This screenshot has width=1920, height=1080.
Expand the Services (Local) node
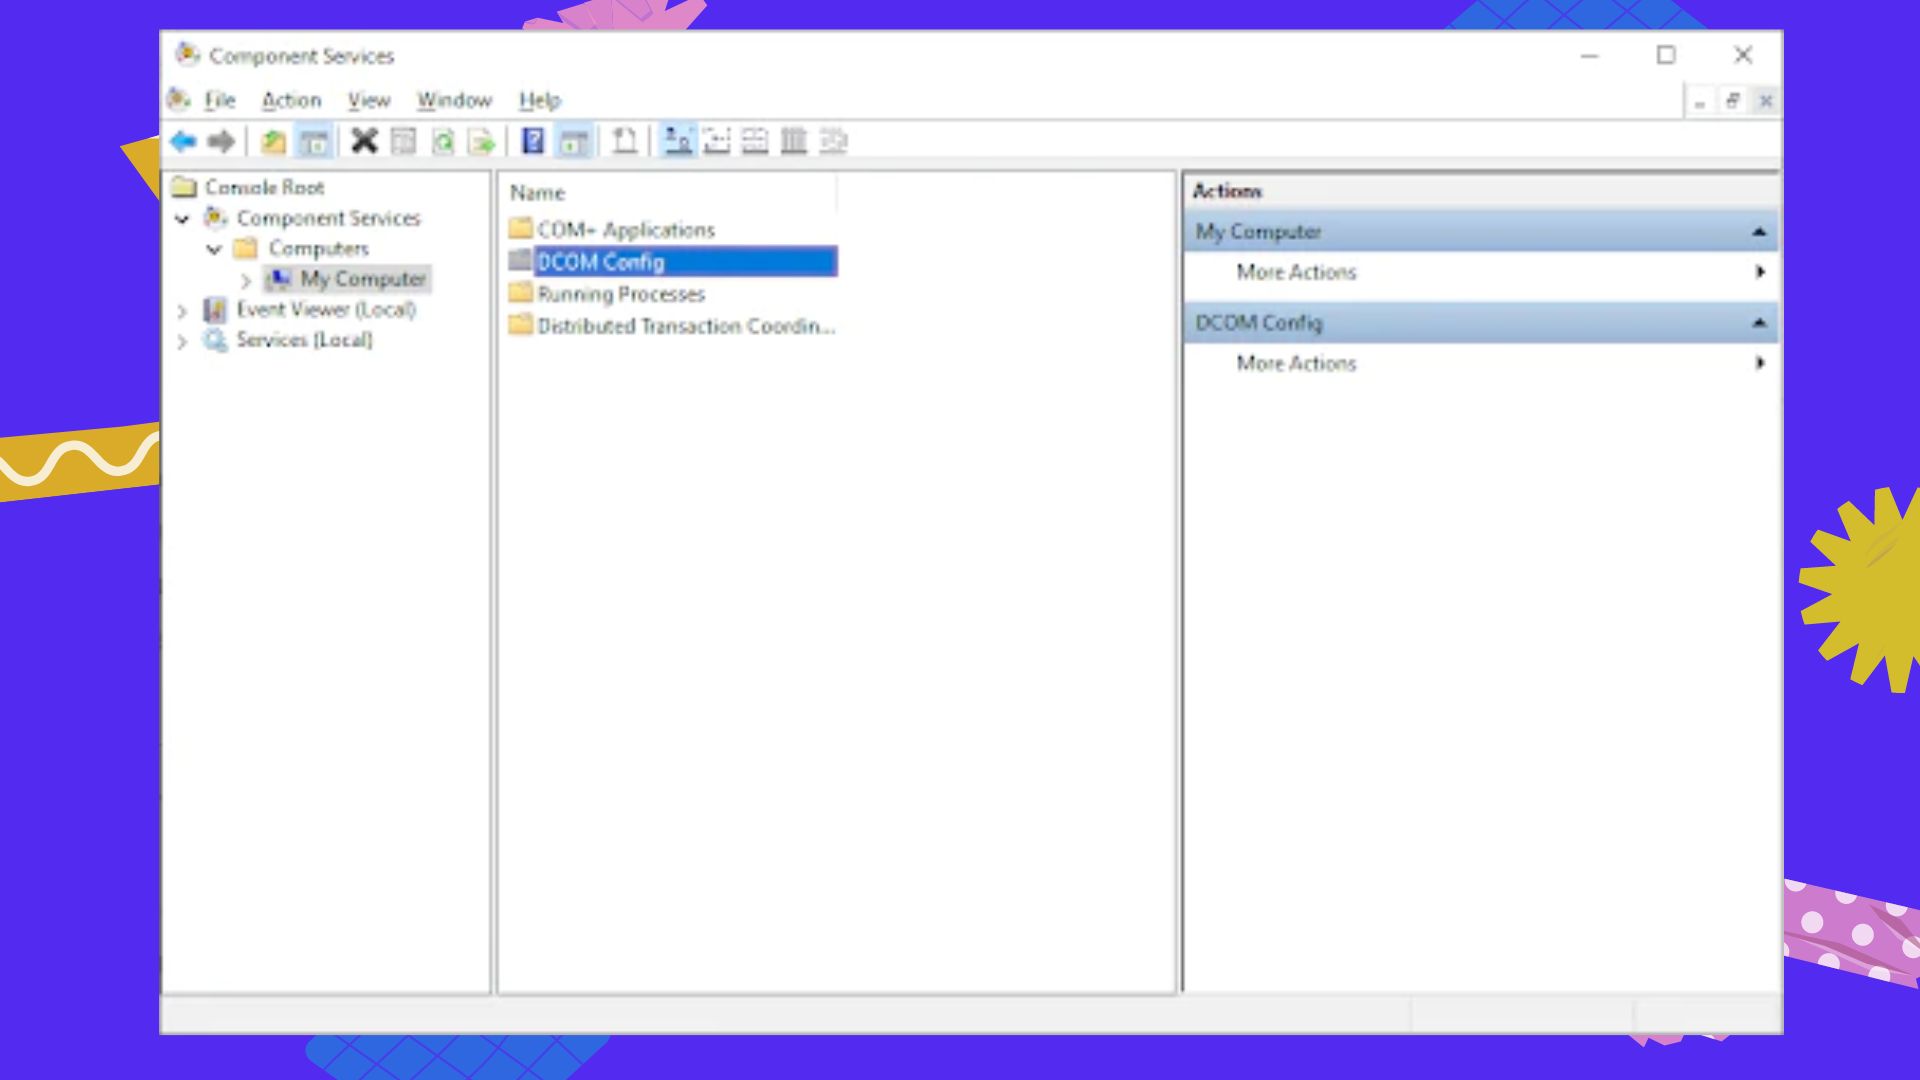click(x=182, y=342)
